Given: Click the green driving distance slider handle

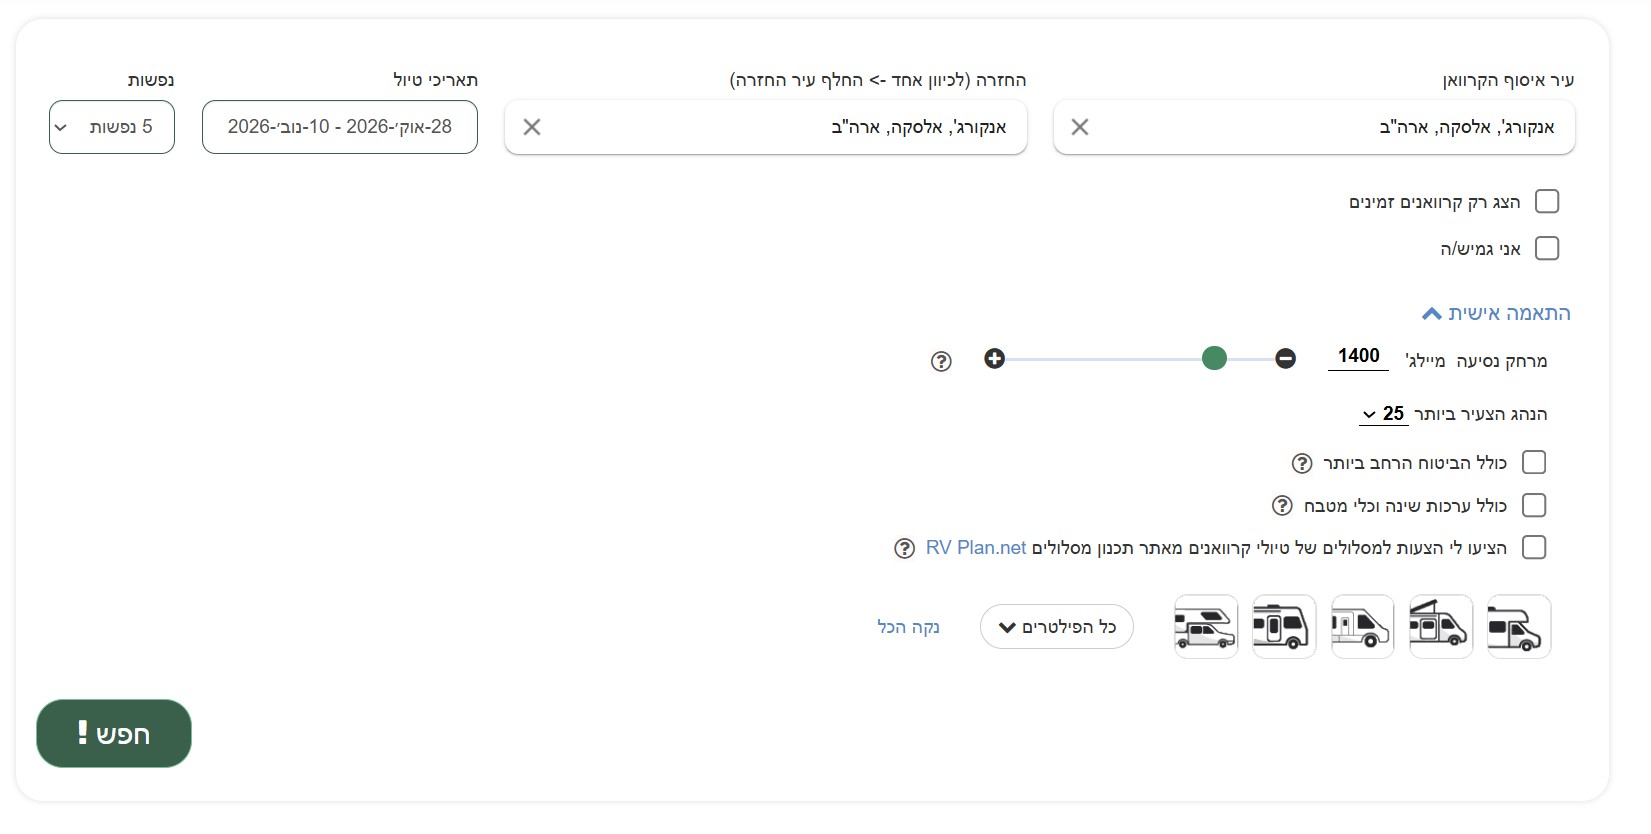Looking at the screenshot, I should [1214, 359].
